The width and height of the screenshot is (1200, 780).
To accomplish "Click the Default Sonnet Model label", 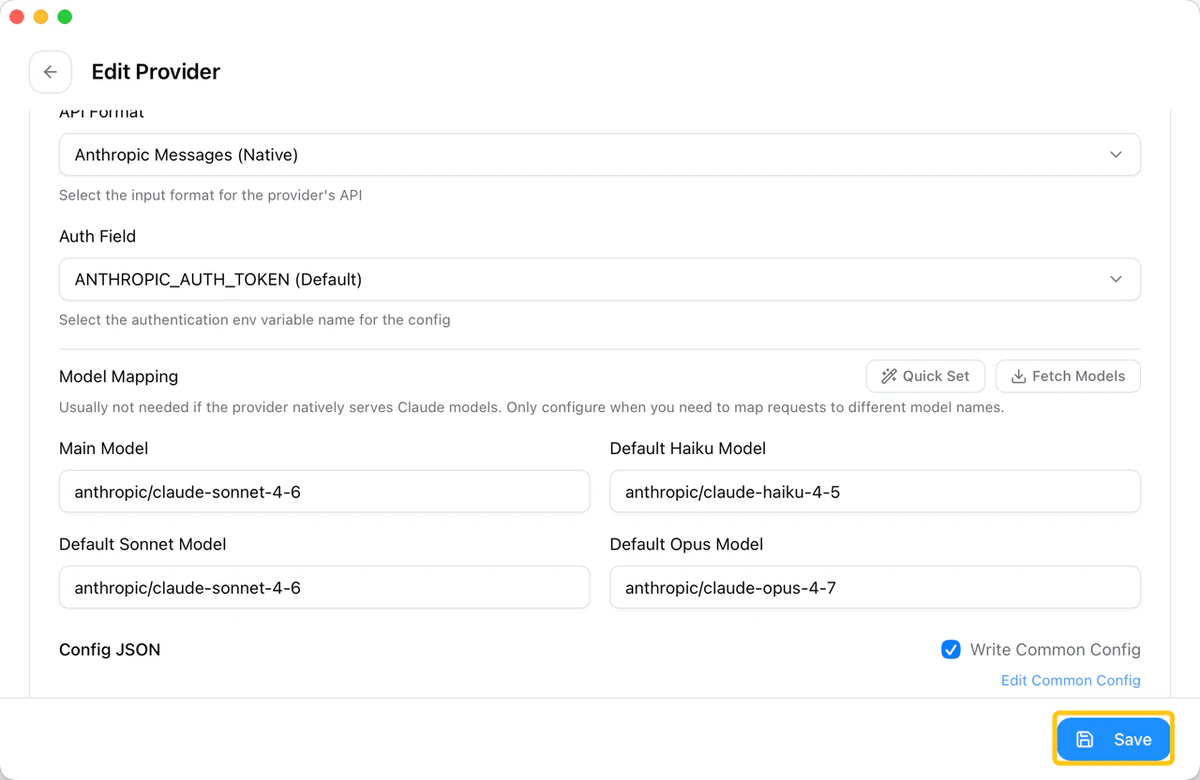I will 143,545.
